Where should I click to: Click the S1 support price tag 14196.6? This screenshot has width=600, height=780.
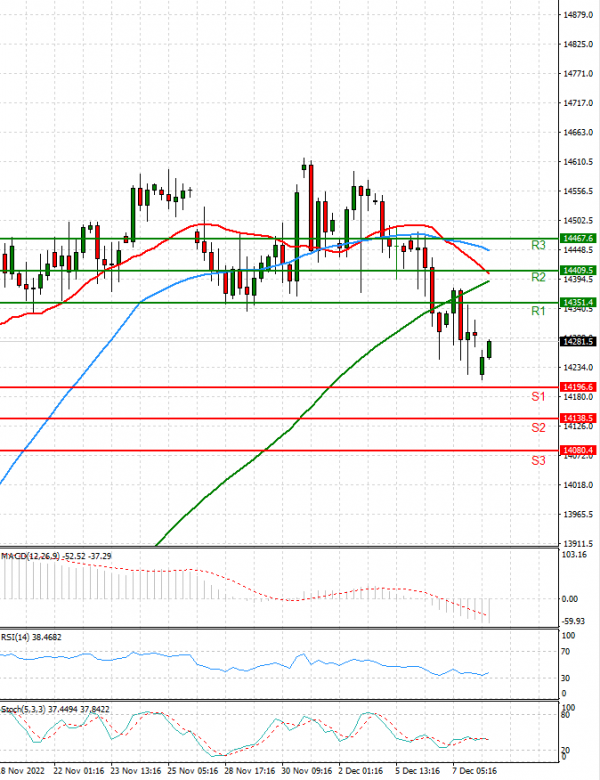[579, 387]
